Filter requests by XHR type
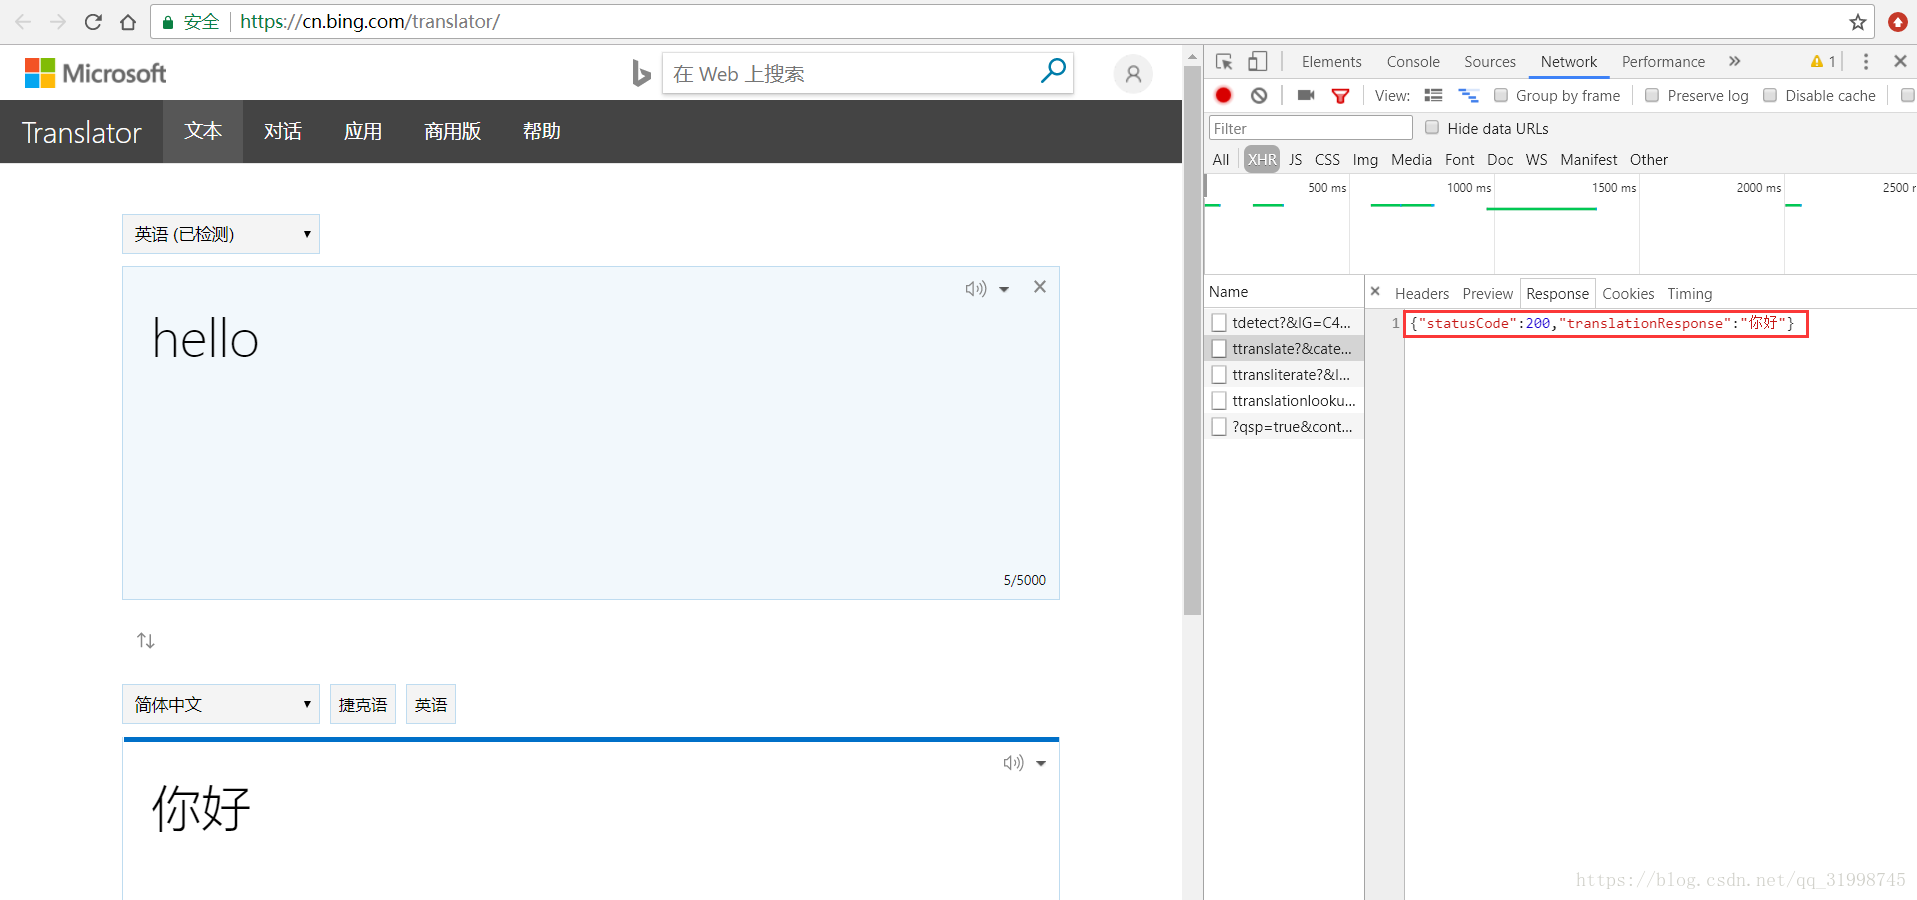This screenshot has height=900, width=1917. (1262, 159)
